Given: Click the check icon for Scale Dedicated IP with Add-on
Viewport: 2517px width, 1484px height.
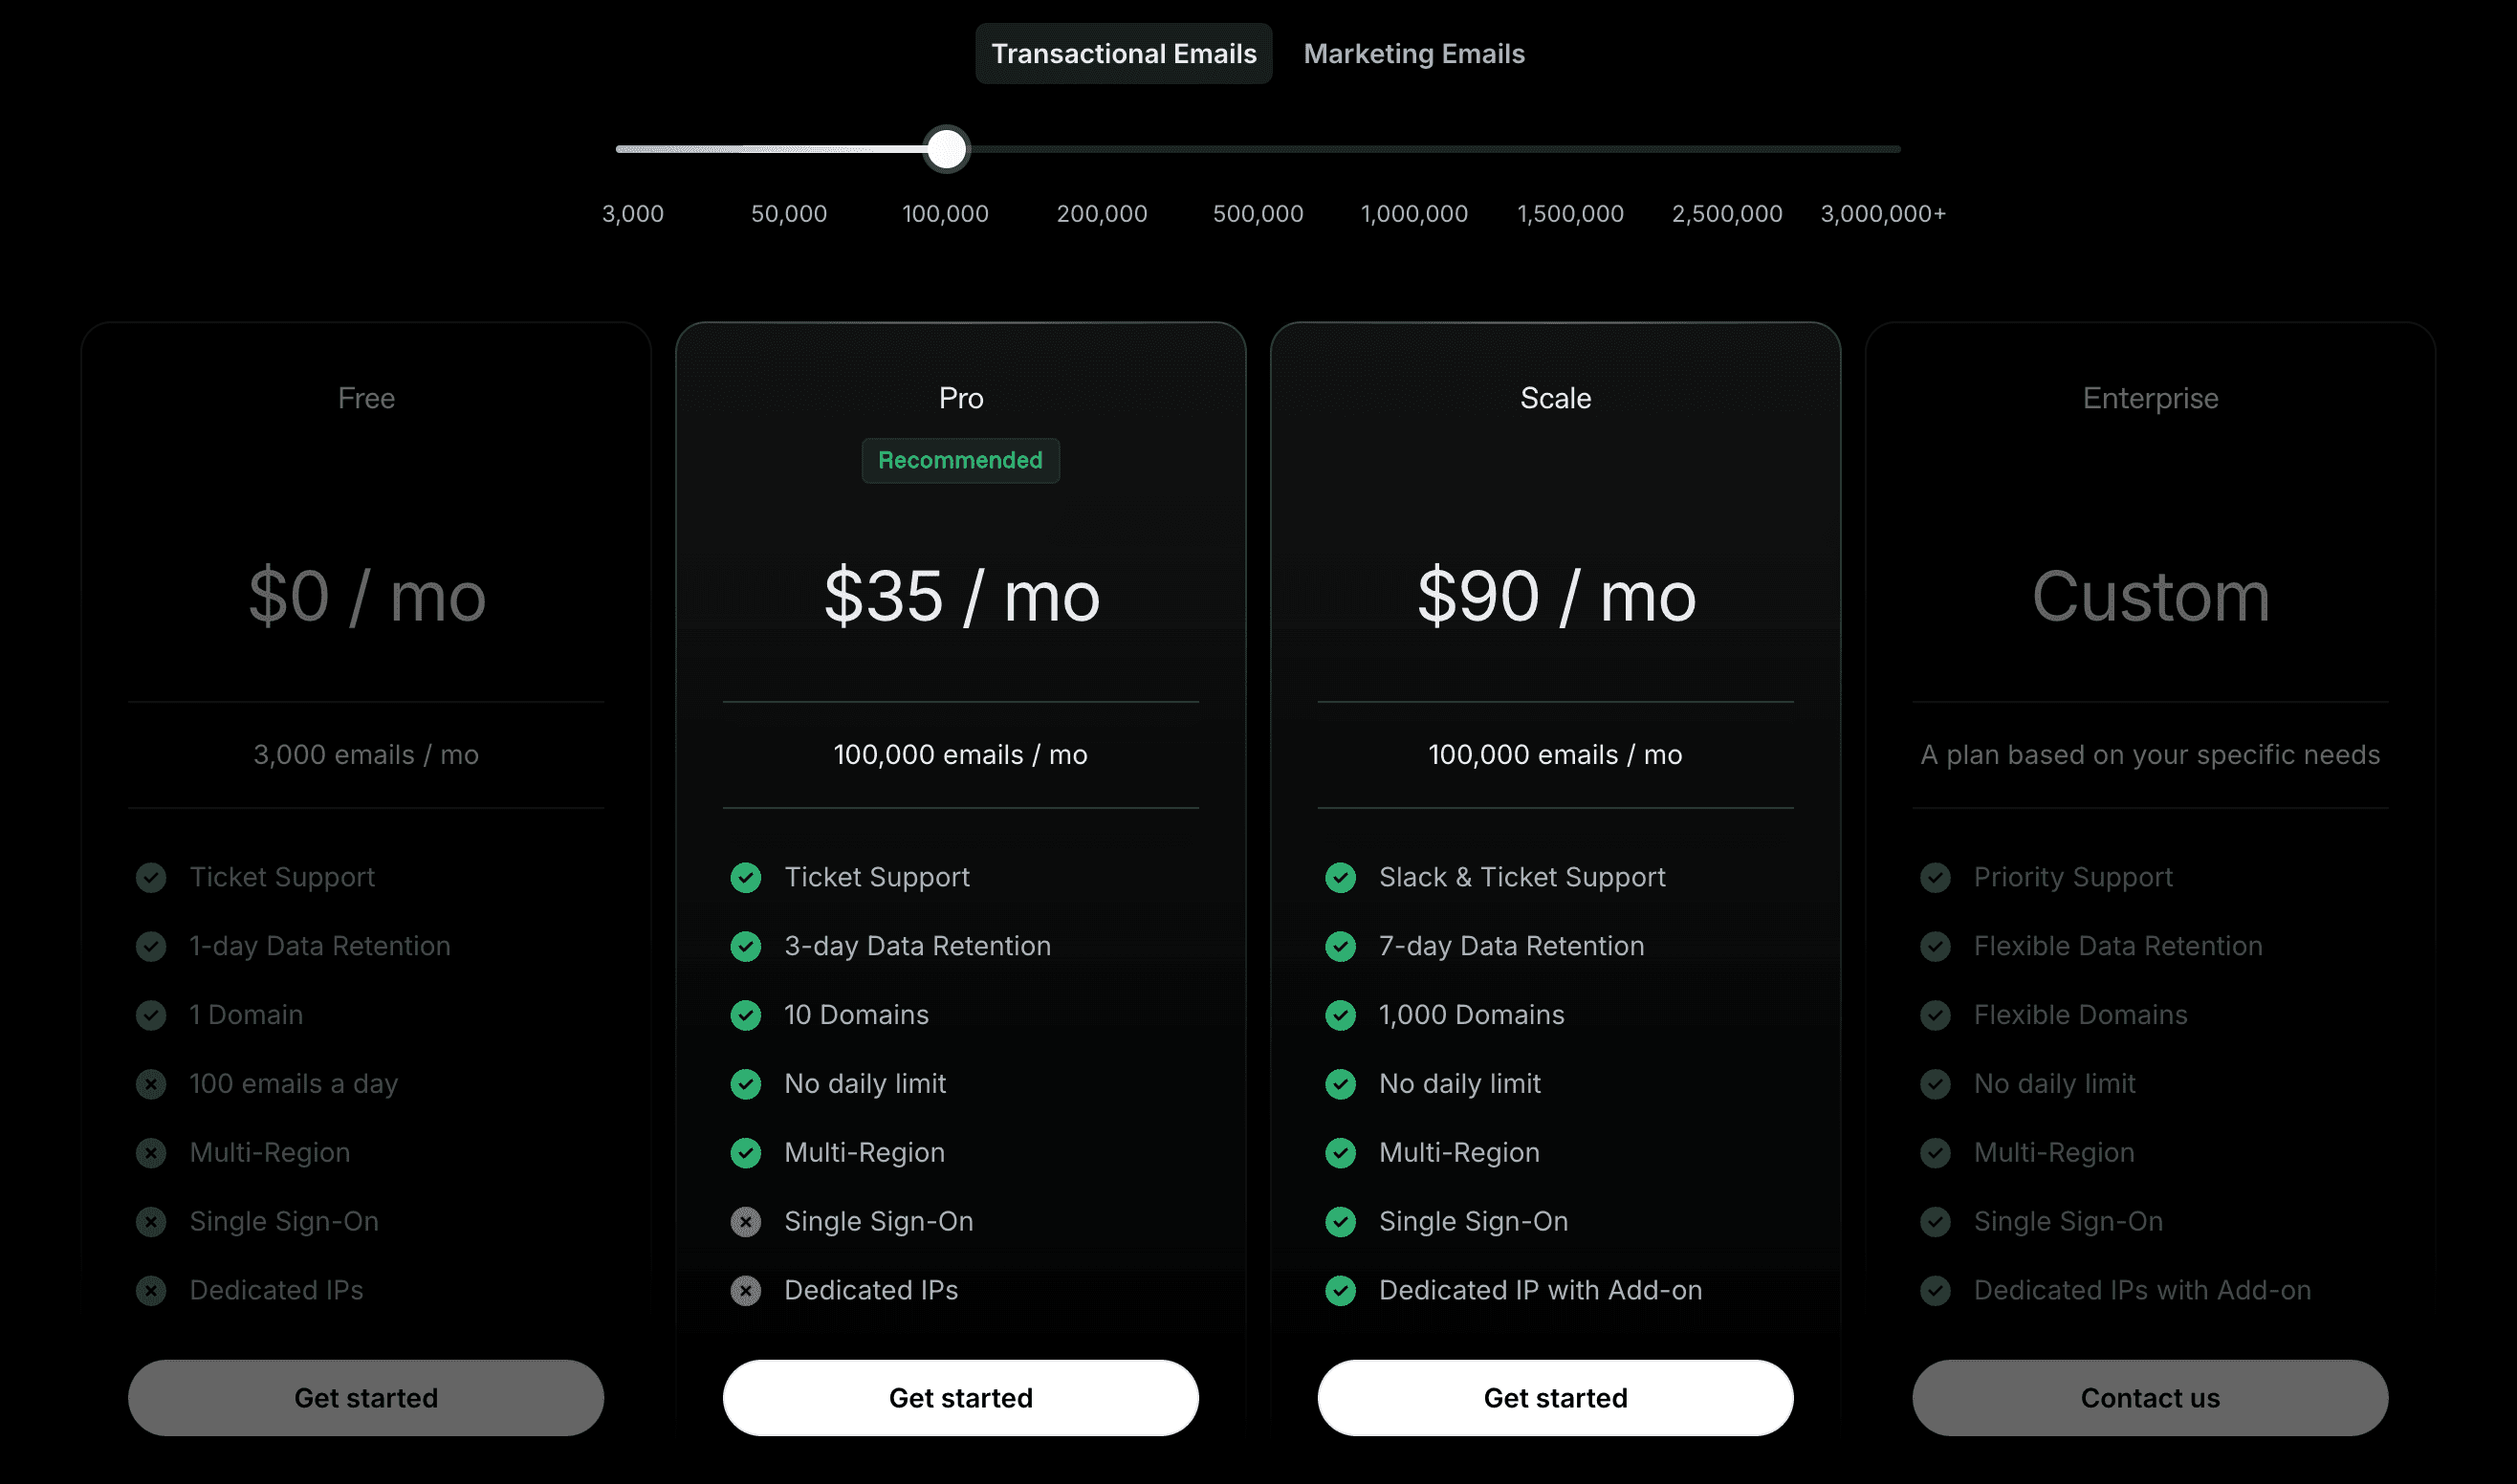Looking at the screenshot, I should coord(1340,1290).
